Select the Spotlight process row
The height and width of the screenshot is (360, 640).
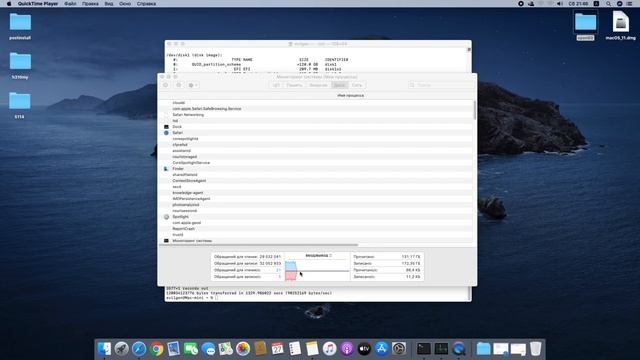(316, 217)
